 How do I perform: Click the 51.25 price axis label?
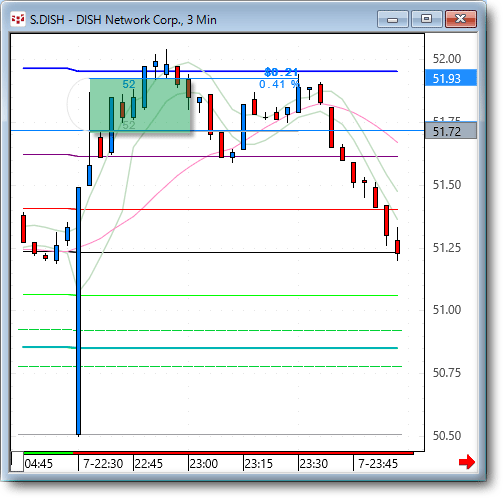(x=447, y=248)
